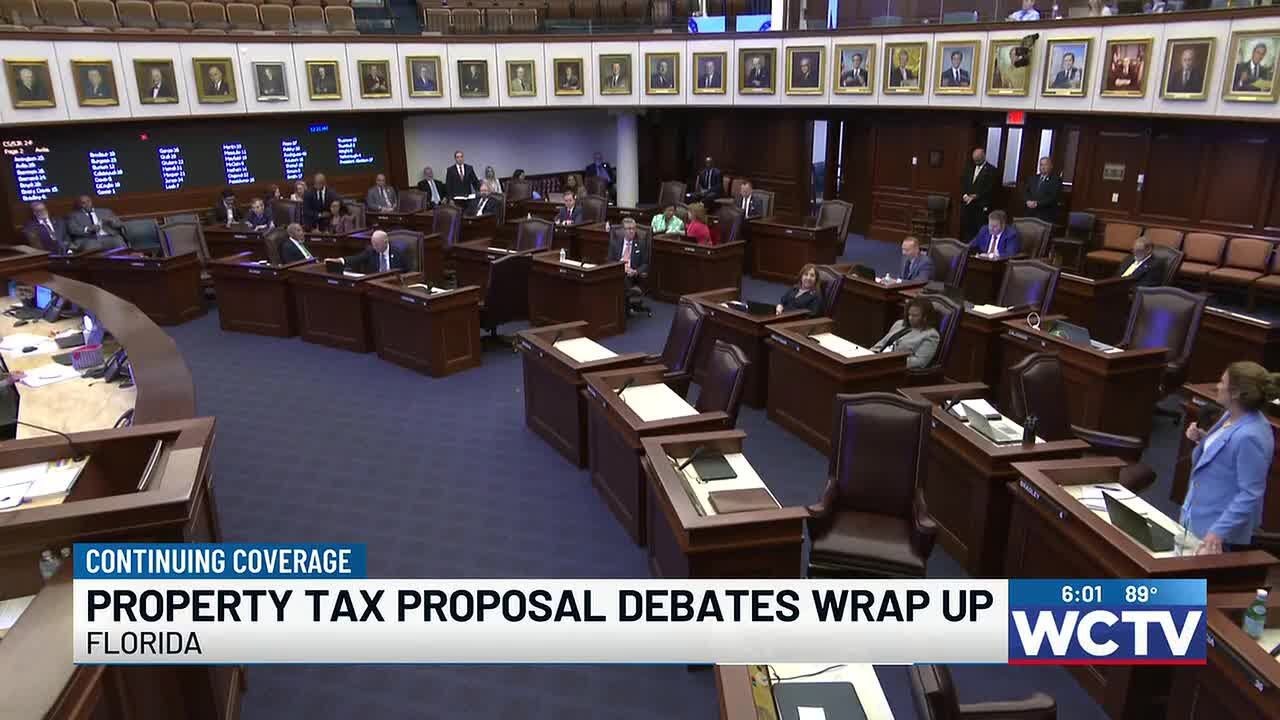Click the 6:01 time display

(x=1082, y=594)
